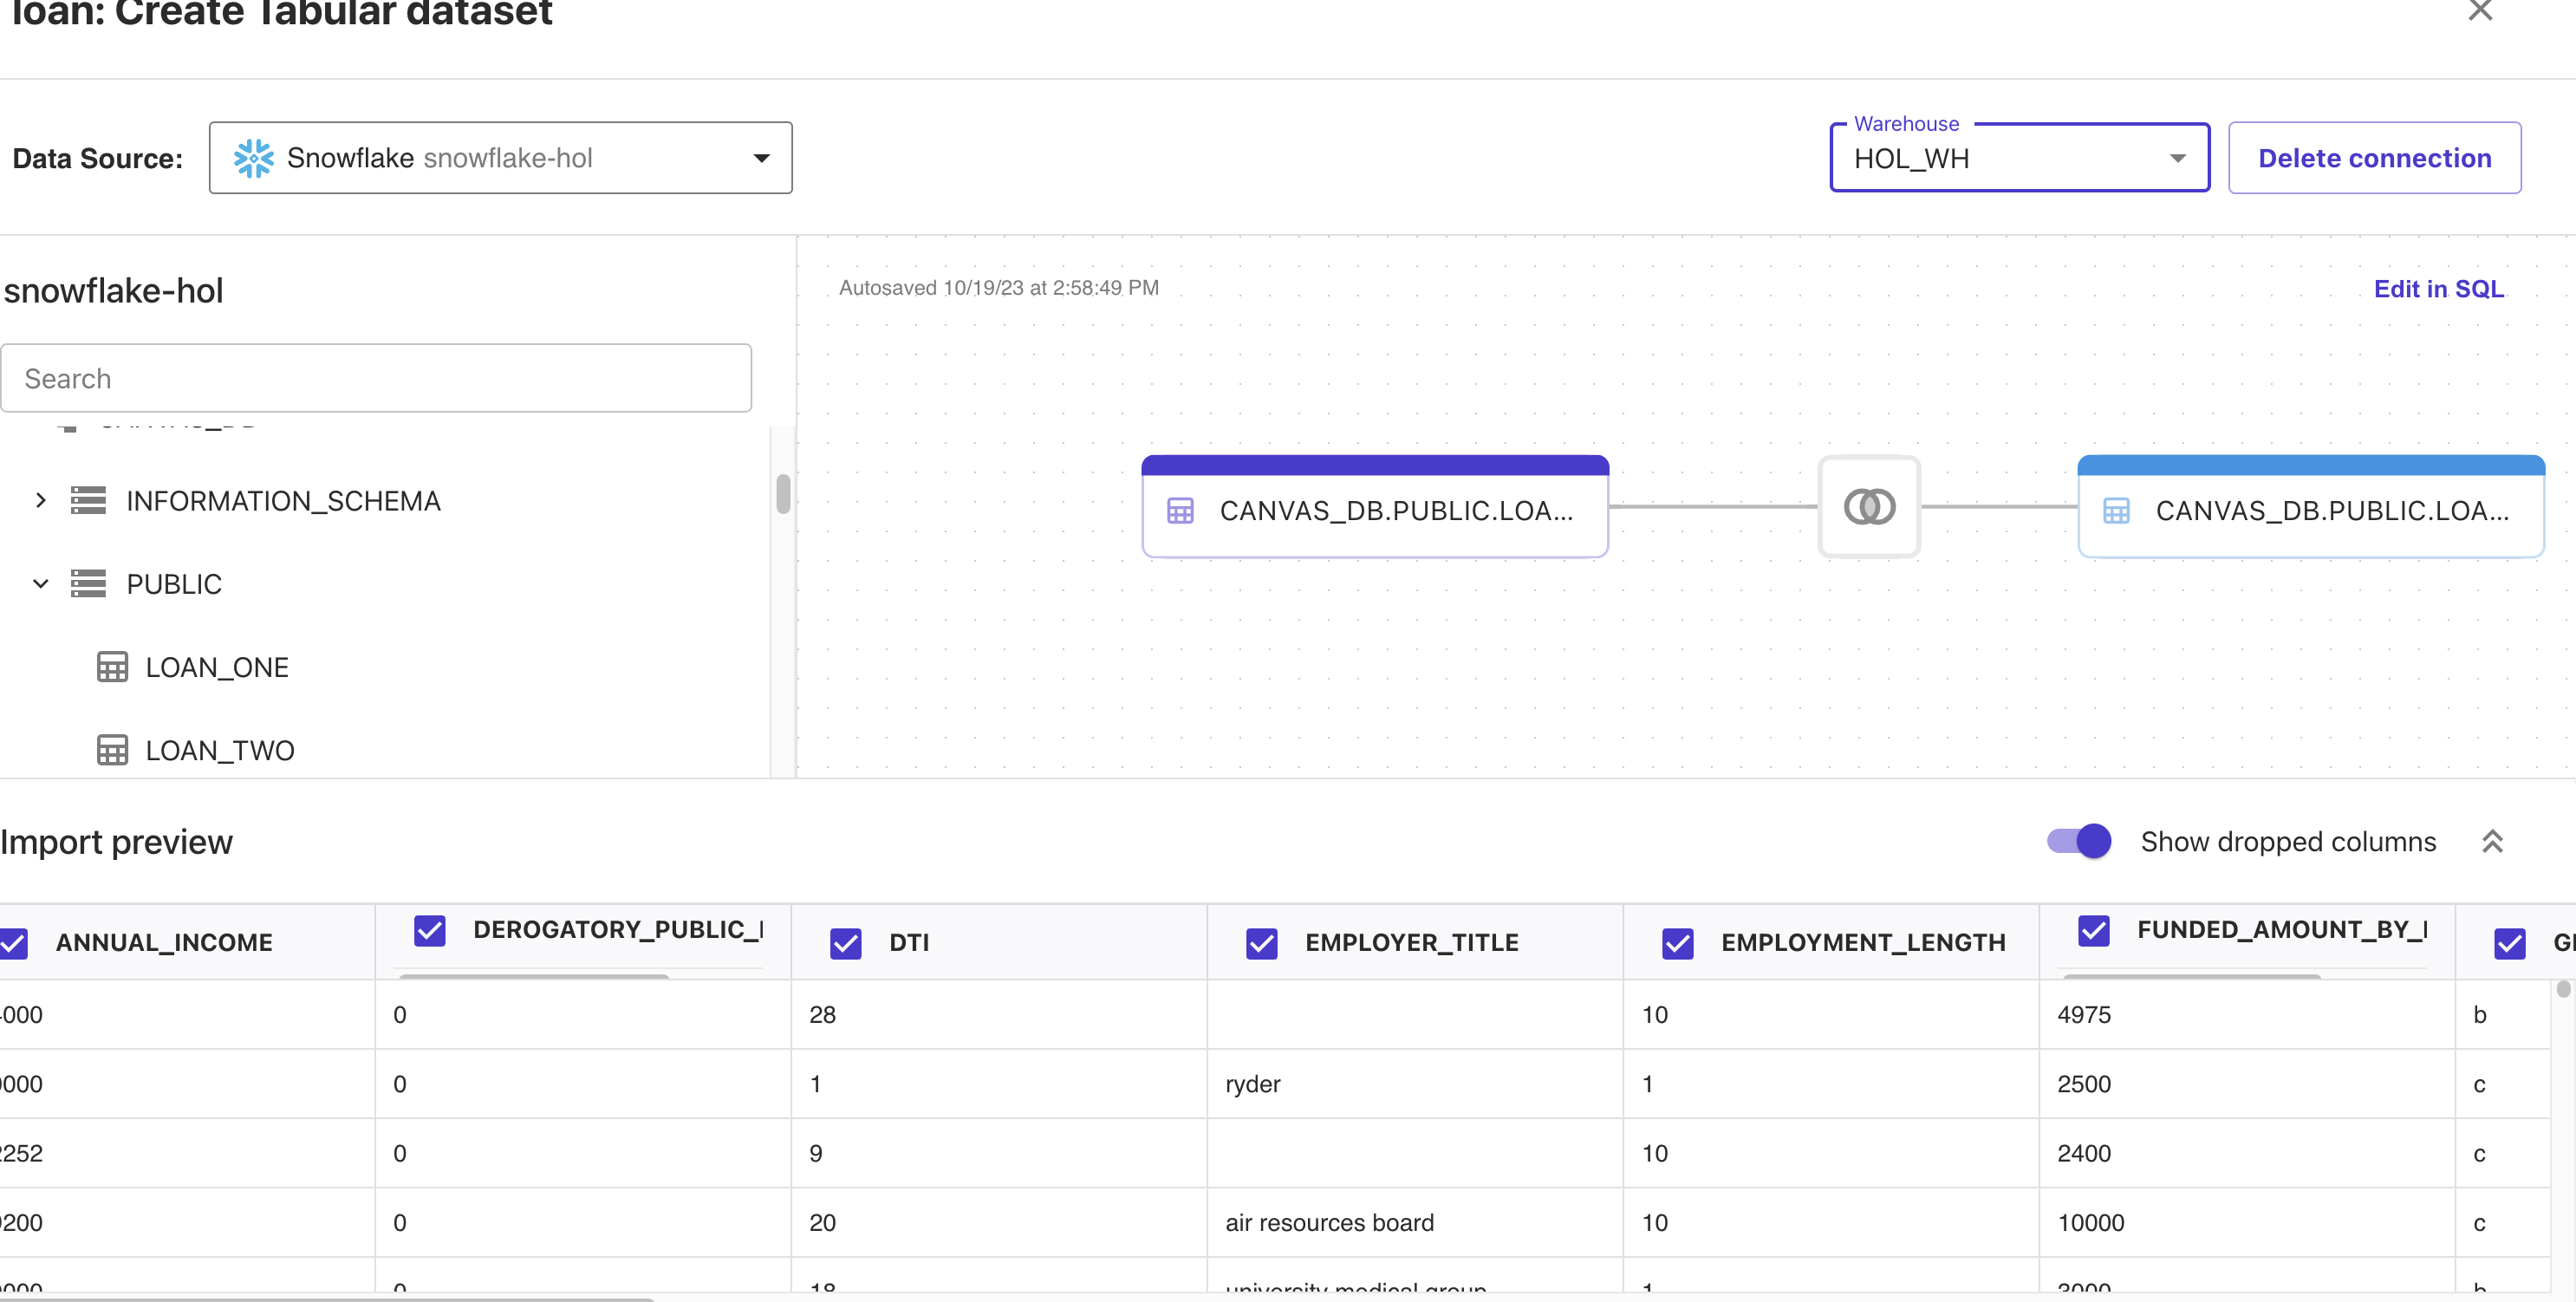Open the Edit in SQL link
This screenshot has height=1302, width=2576.
(2438, 289)
